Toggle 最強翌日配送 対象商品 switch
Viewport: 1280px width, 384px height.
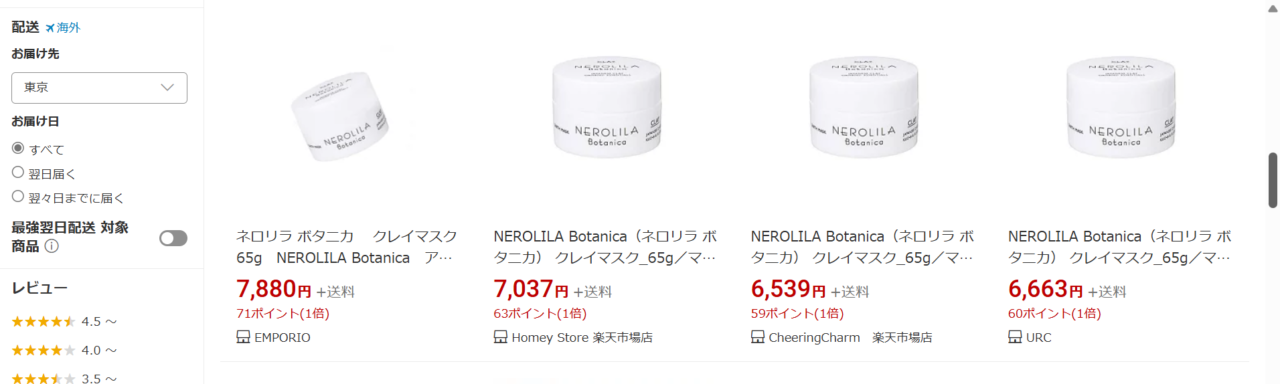click(x=173, y=238)
